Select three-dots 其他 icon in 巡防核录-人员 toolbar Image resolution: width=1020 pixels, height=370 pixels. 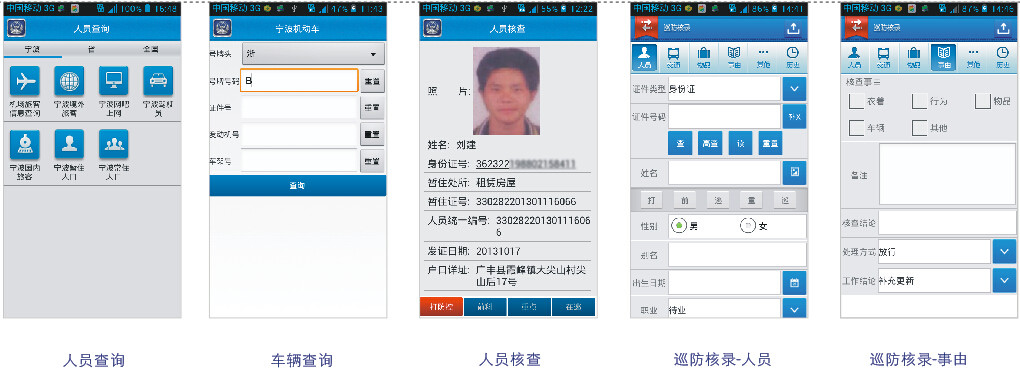pyautogui.click(x=763, y=58)
